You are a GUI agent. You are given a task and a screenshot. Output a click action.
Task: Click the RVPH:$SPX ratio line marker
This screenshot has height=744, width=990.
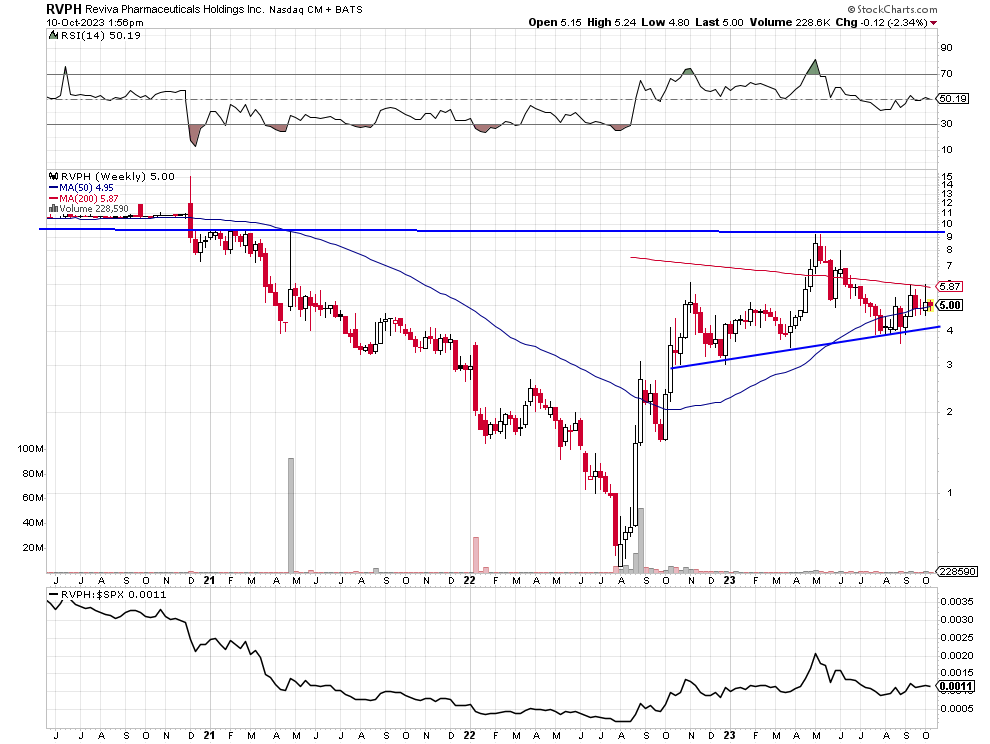51,592
